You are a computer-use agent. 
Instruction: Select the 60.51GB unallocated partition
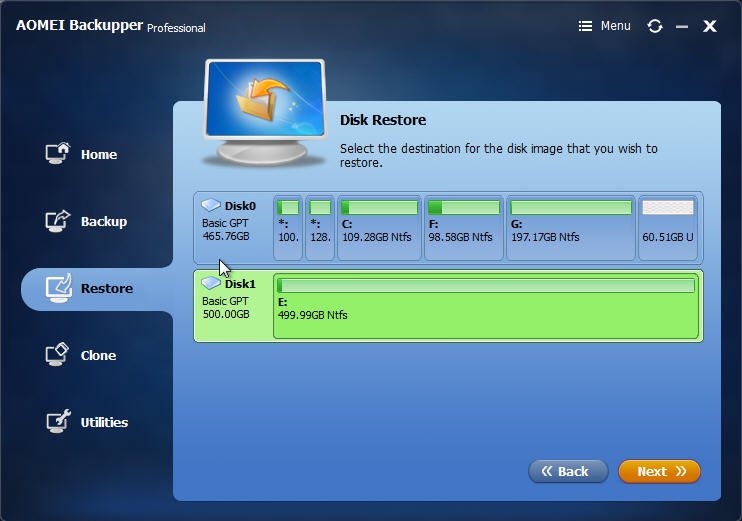tap(668, 229)
